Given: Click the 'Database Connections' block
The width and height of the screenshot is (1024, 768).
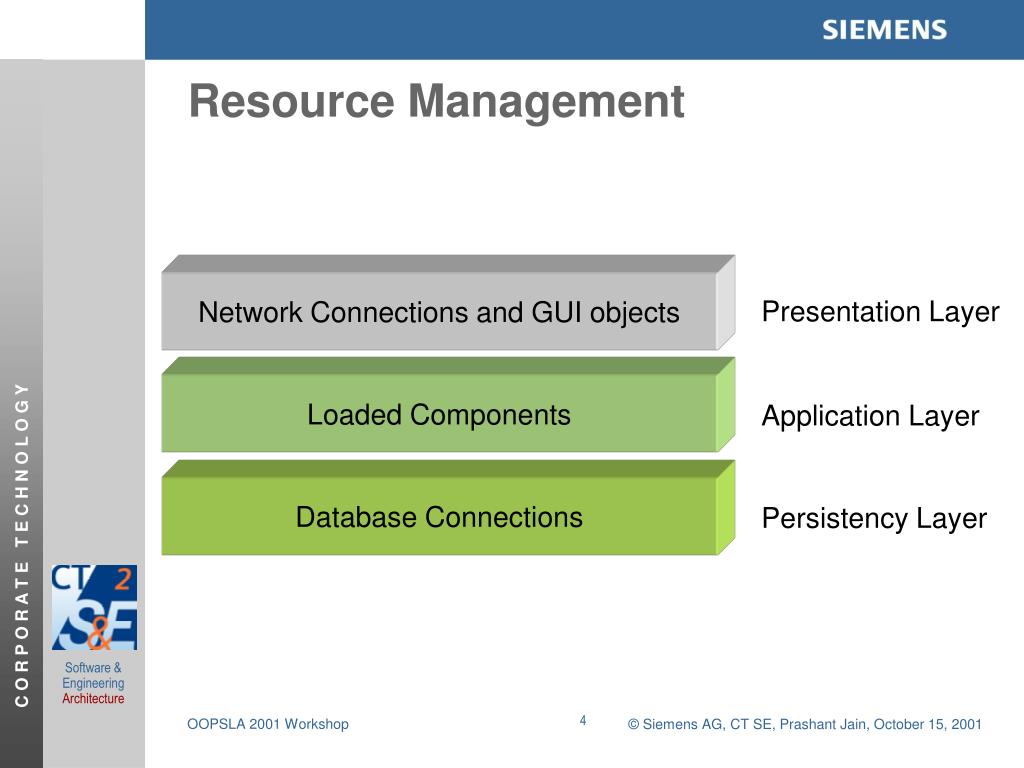Looking at the screenshot, I should 448,507.
